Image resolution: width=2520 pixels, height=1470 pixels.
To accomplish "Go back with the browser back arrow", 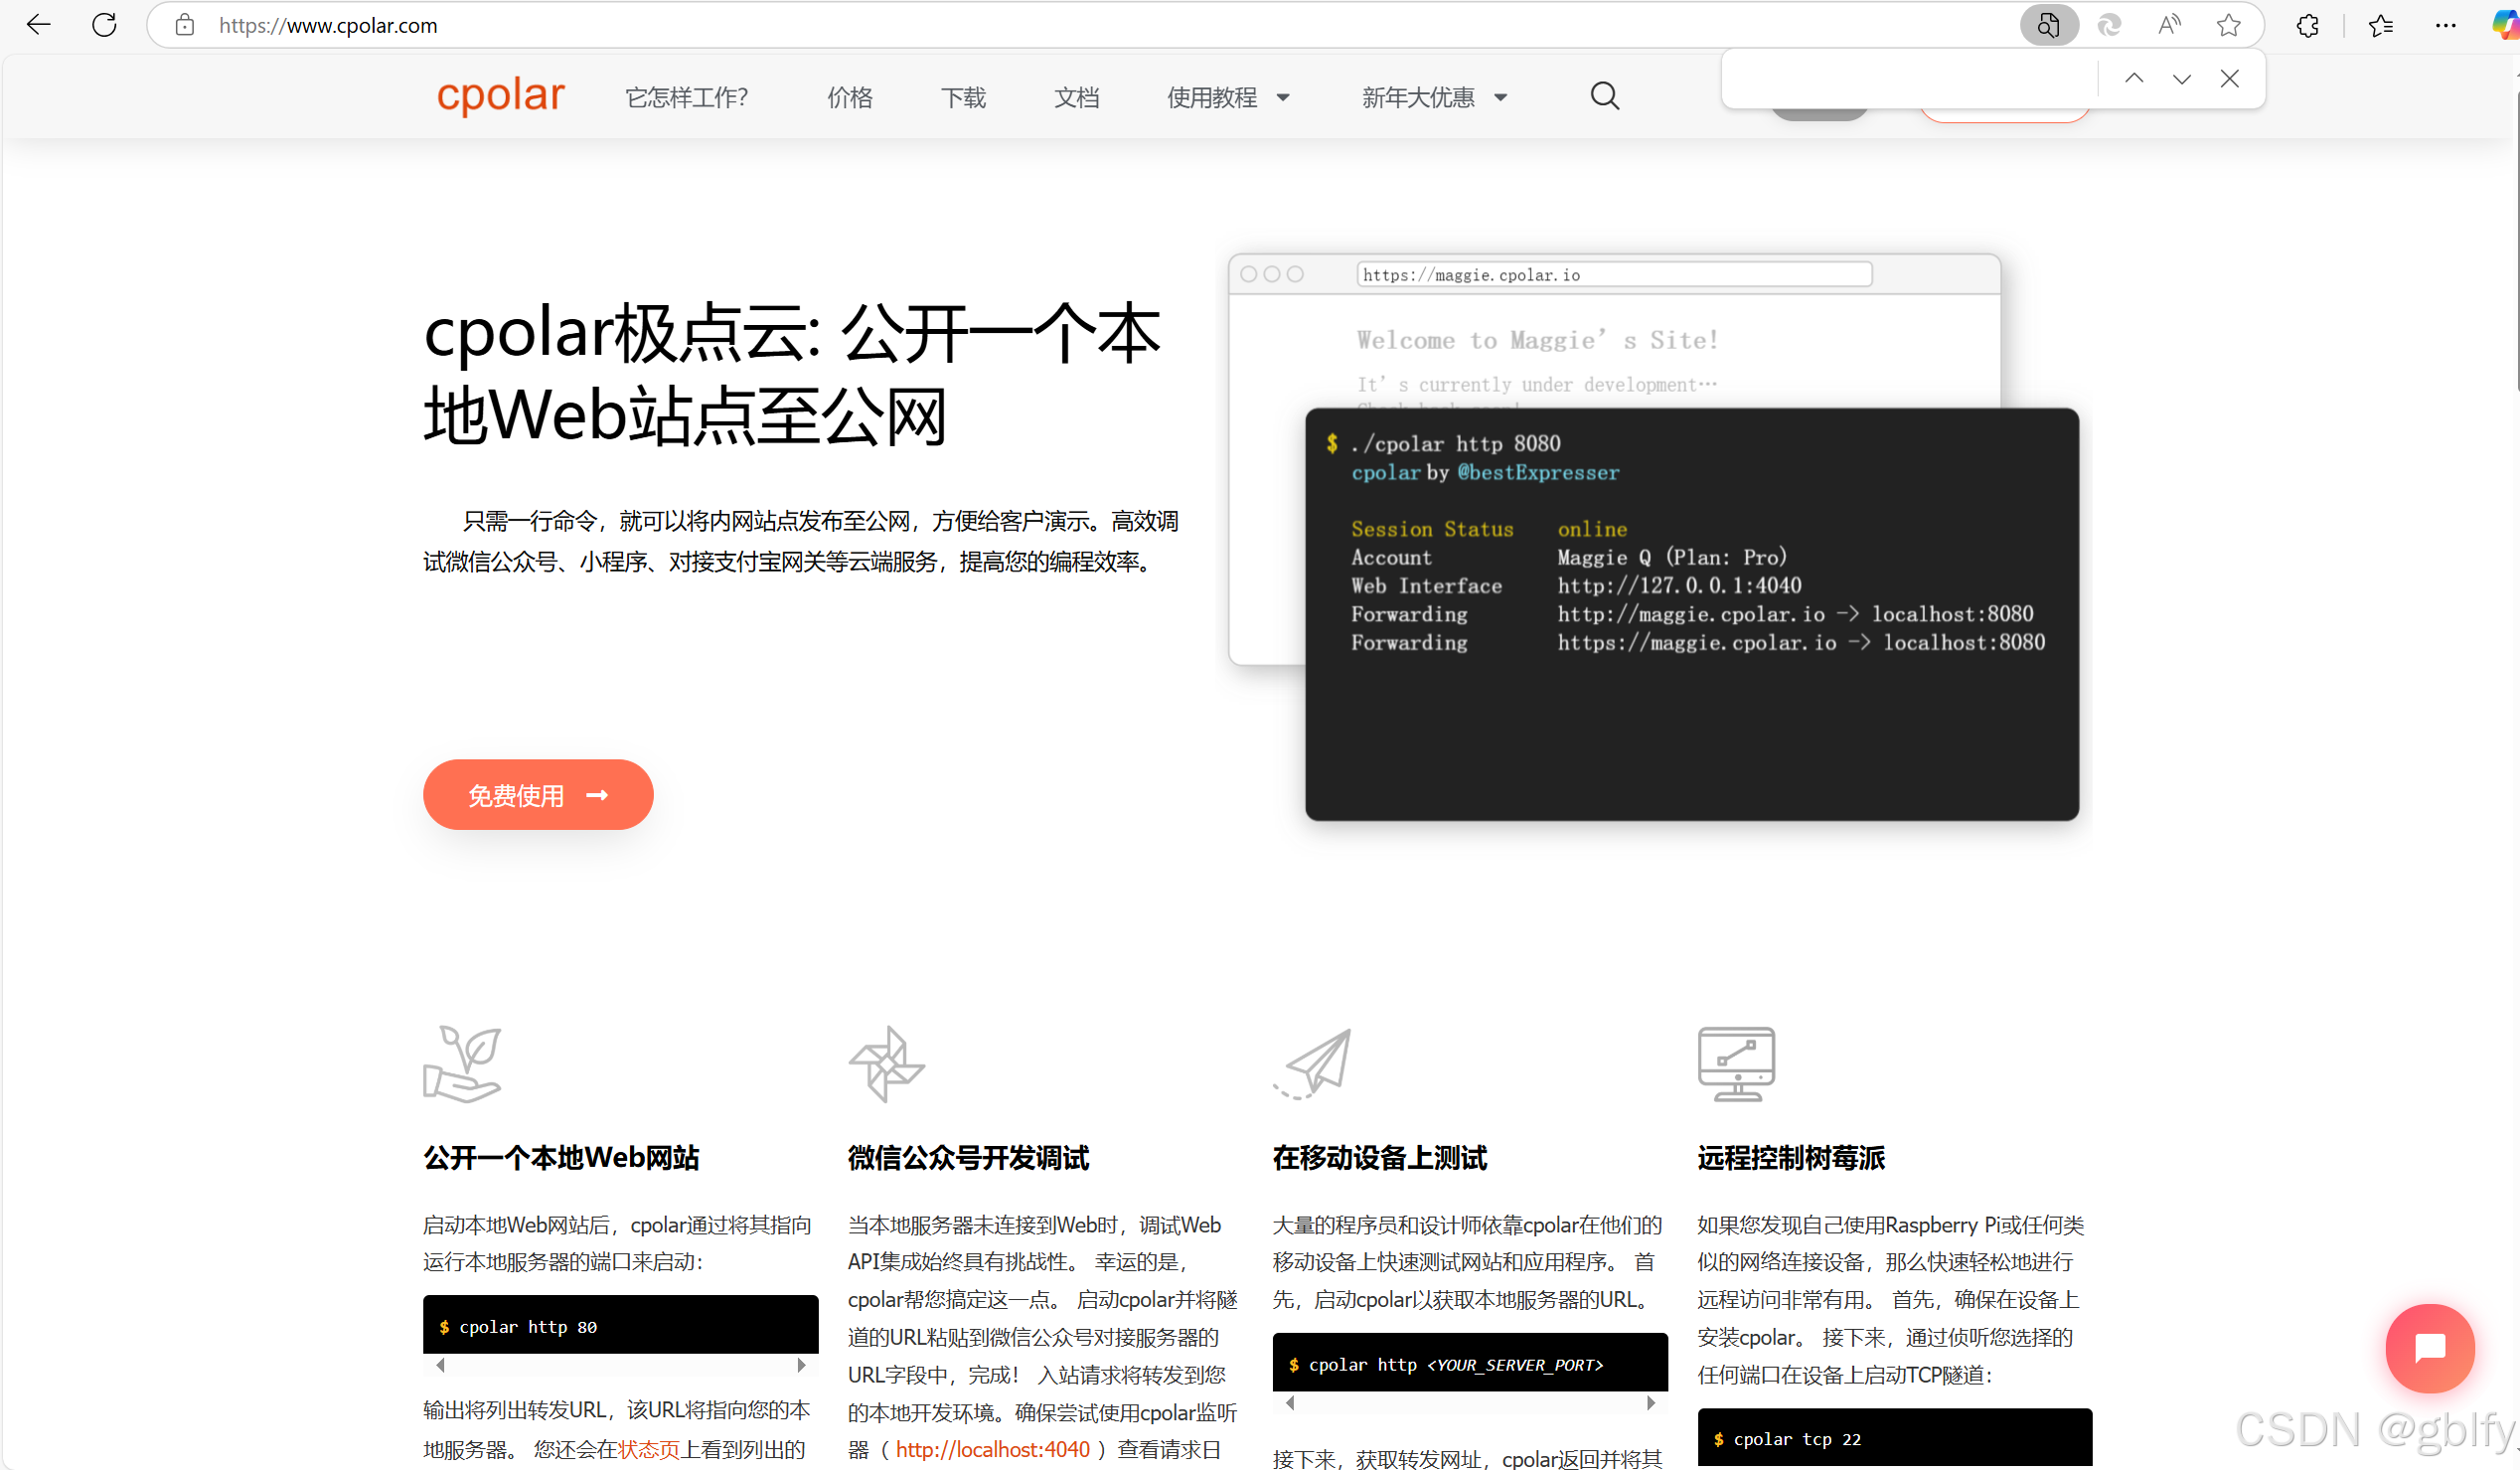I will coord(38,25).
